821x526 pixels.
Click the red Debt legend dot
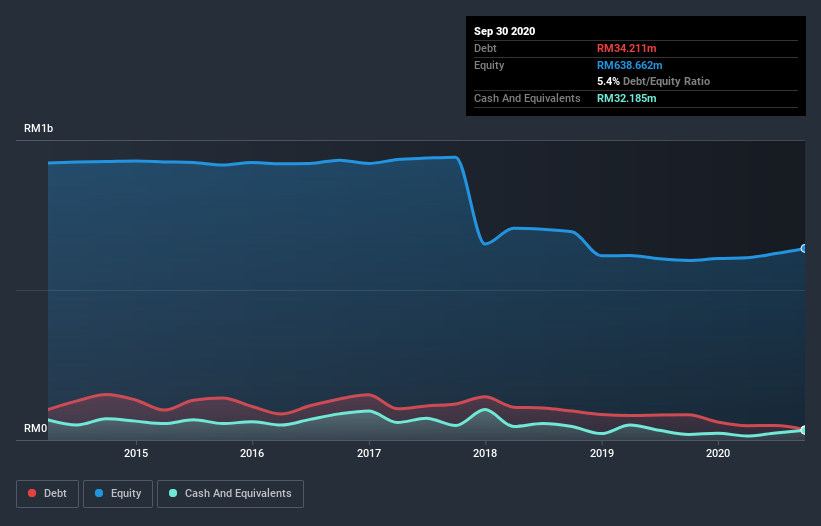(x=32, y=493)
